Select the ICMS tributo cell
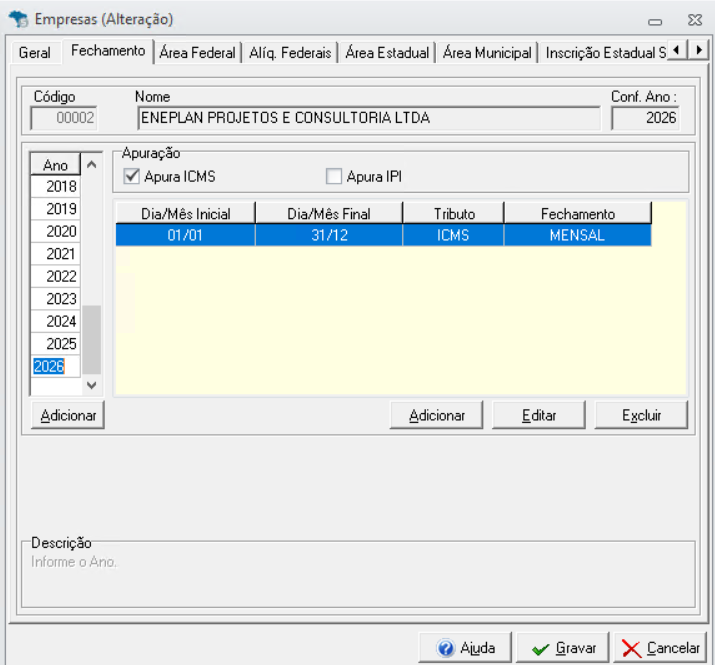 point(453,235)
